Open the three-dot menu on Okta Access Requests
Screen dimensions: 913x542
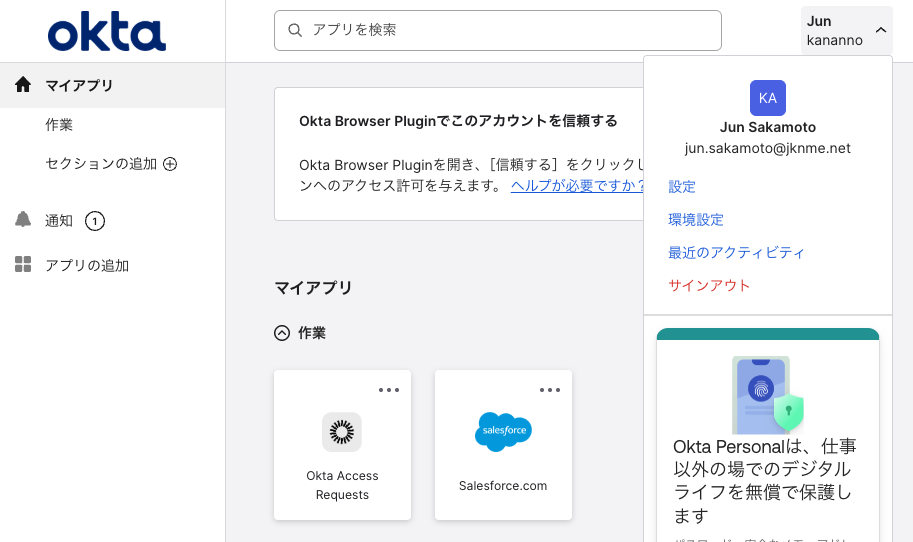click(389, 390)
